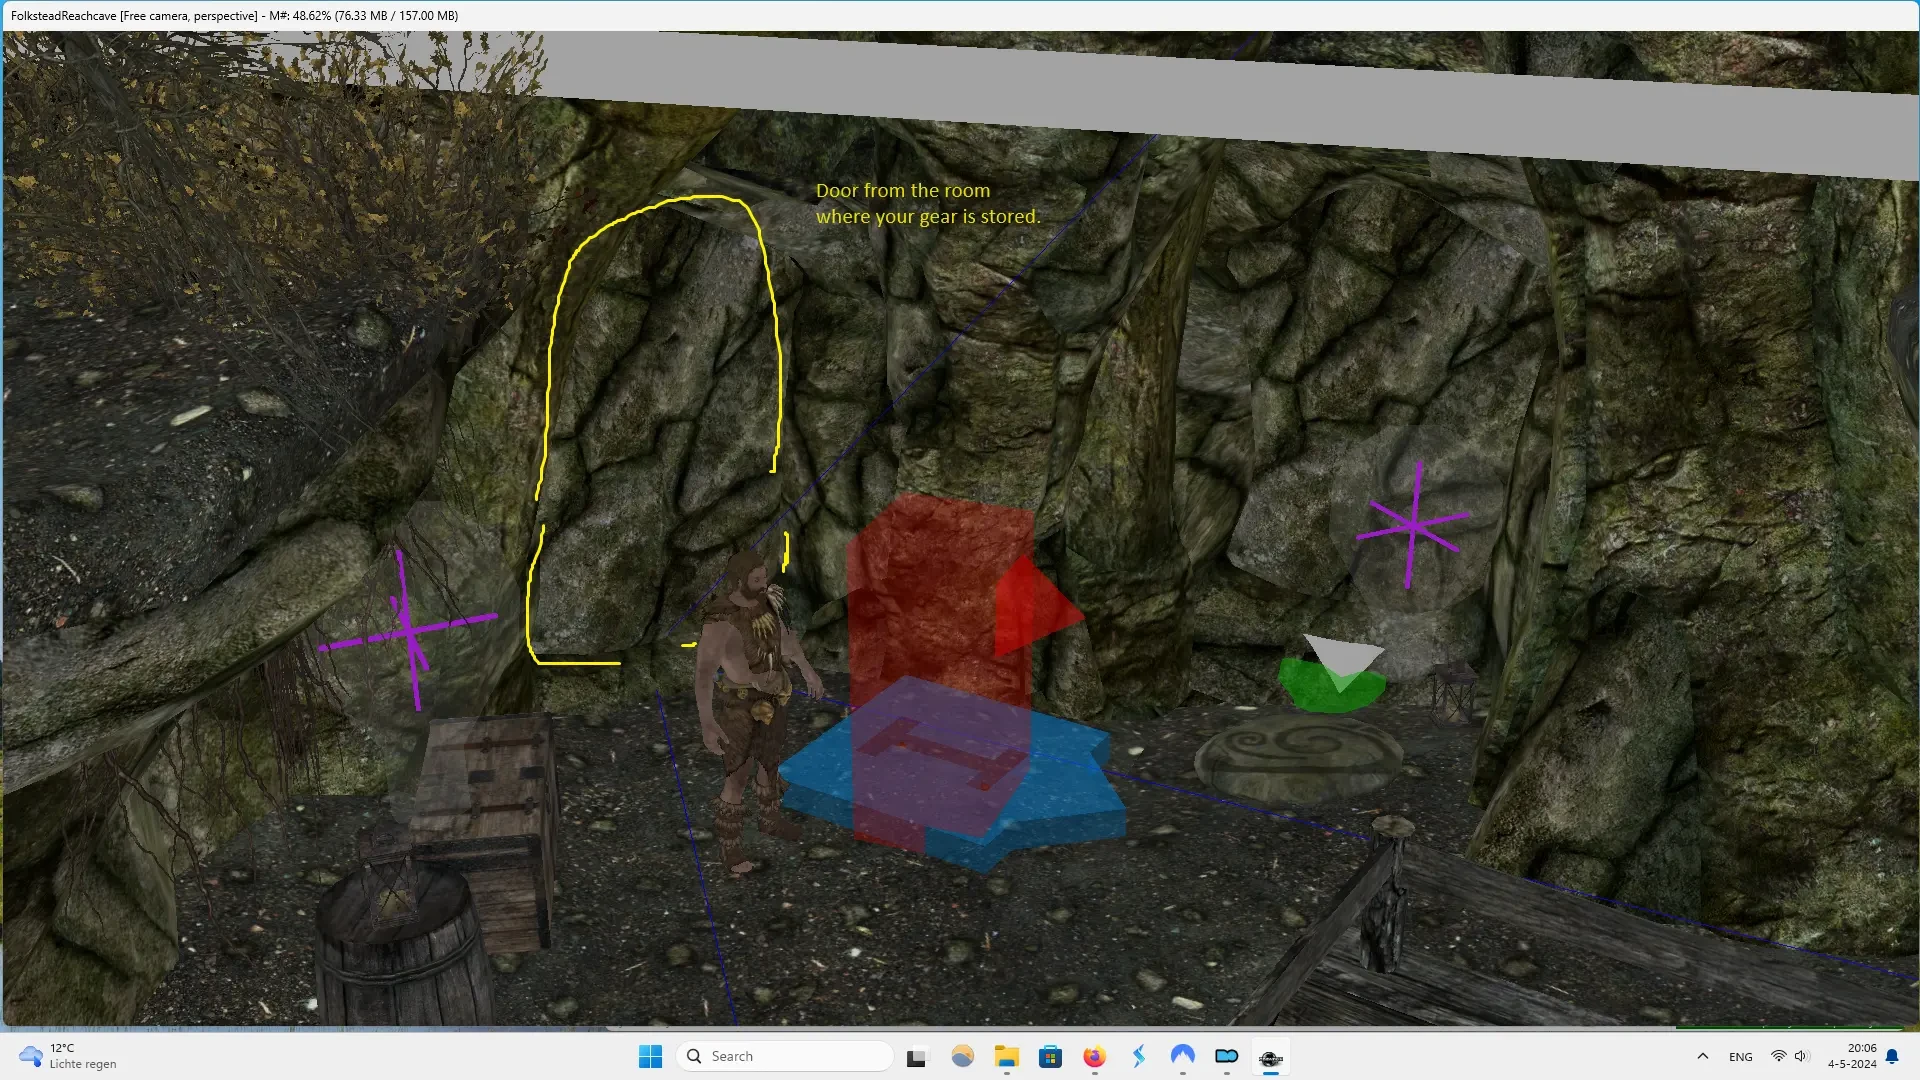The height and width of the screenshot is (1080, 1920).
Task: Open the weather widget showing 12°C
Action: pyautogui.click(x=70, y=1056)
